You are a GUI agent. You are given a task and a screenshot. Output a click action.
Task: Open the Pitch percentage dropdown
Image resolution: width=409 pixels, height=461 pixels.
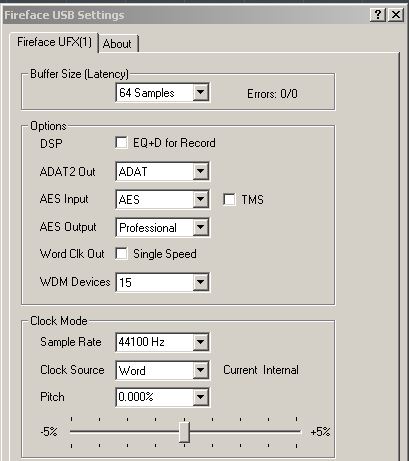pyautogui.click(x=163, y=397)
